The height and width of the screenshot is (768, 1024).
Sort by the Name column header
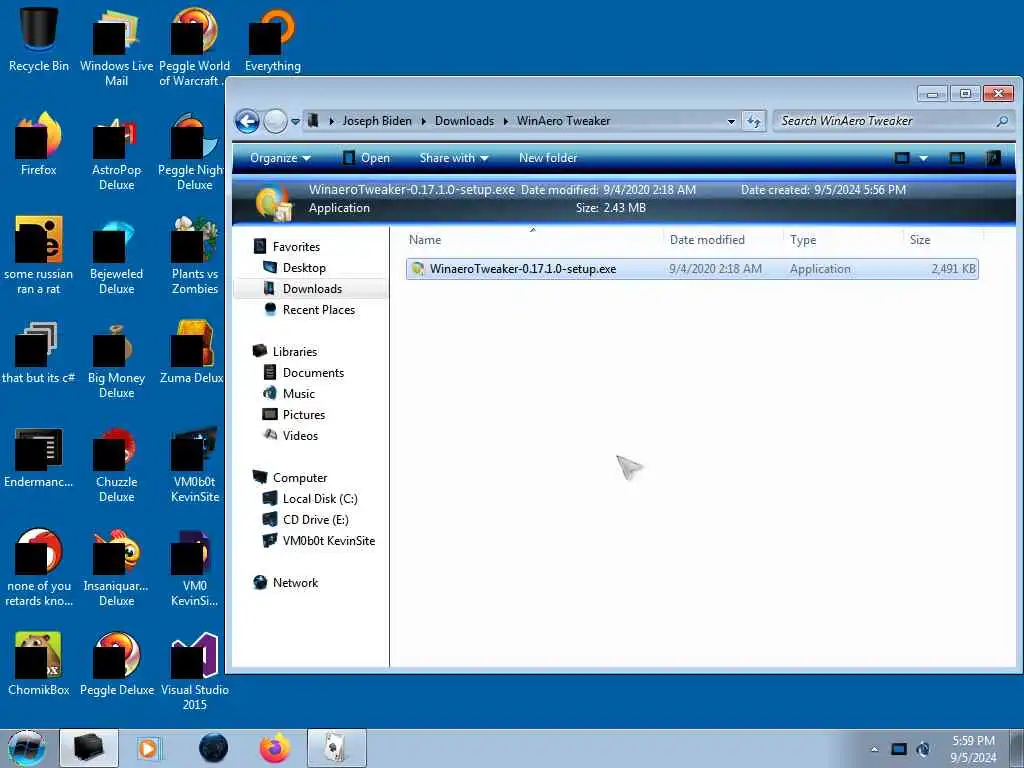click(533, 240)
